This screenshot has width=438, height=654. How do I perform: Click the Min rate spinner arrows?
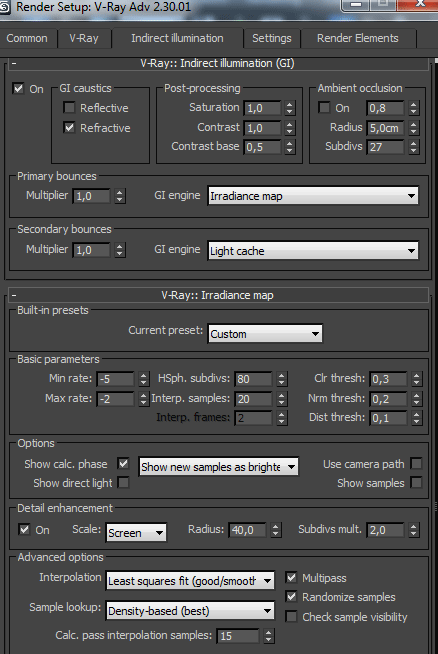143,379
